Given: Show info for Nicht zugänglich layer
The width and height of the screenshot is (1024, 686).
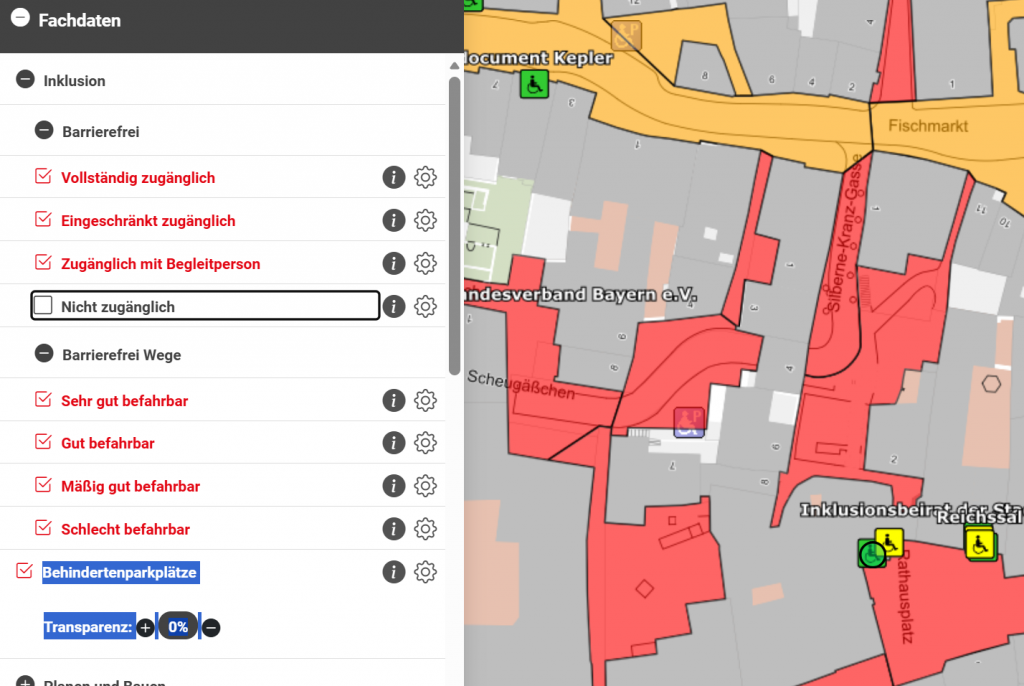Looking at the screenshot, I should [x=394, y=306].
